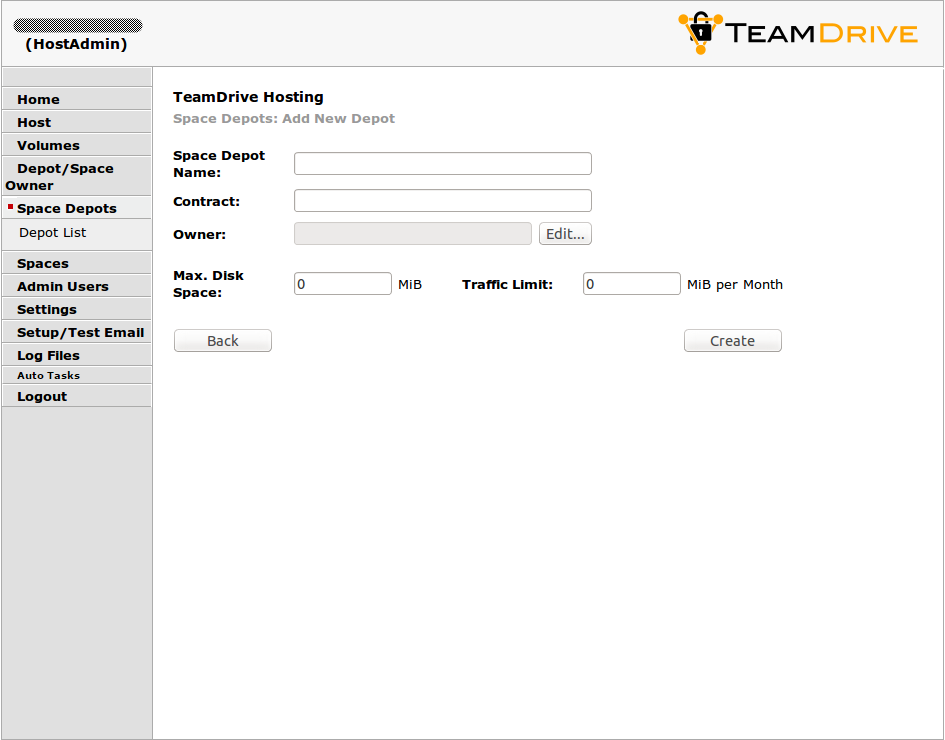Click into the Contract text field
The image size is (945, 740).
(x=442, y=201)
